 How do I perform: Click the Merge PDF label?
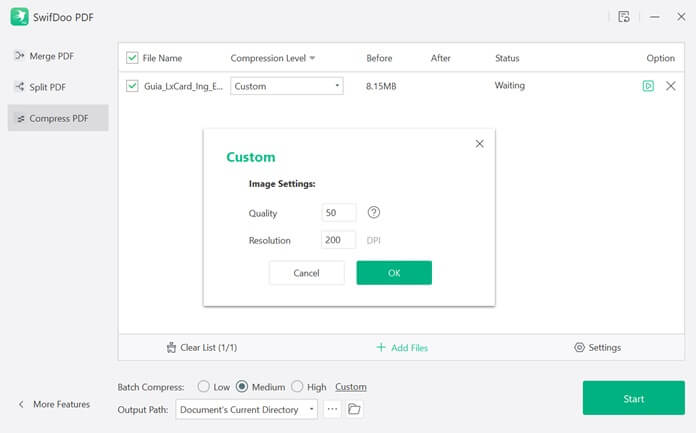pos(52,56)
